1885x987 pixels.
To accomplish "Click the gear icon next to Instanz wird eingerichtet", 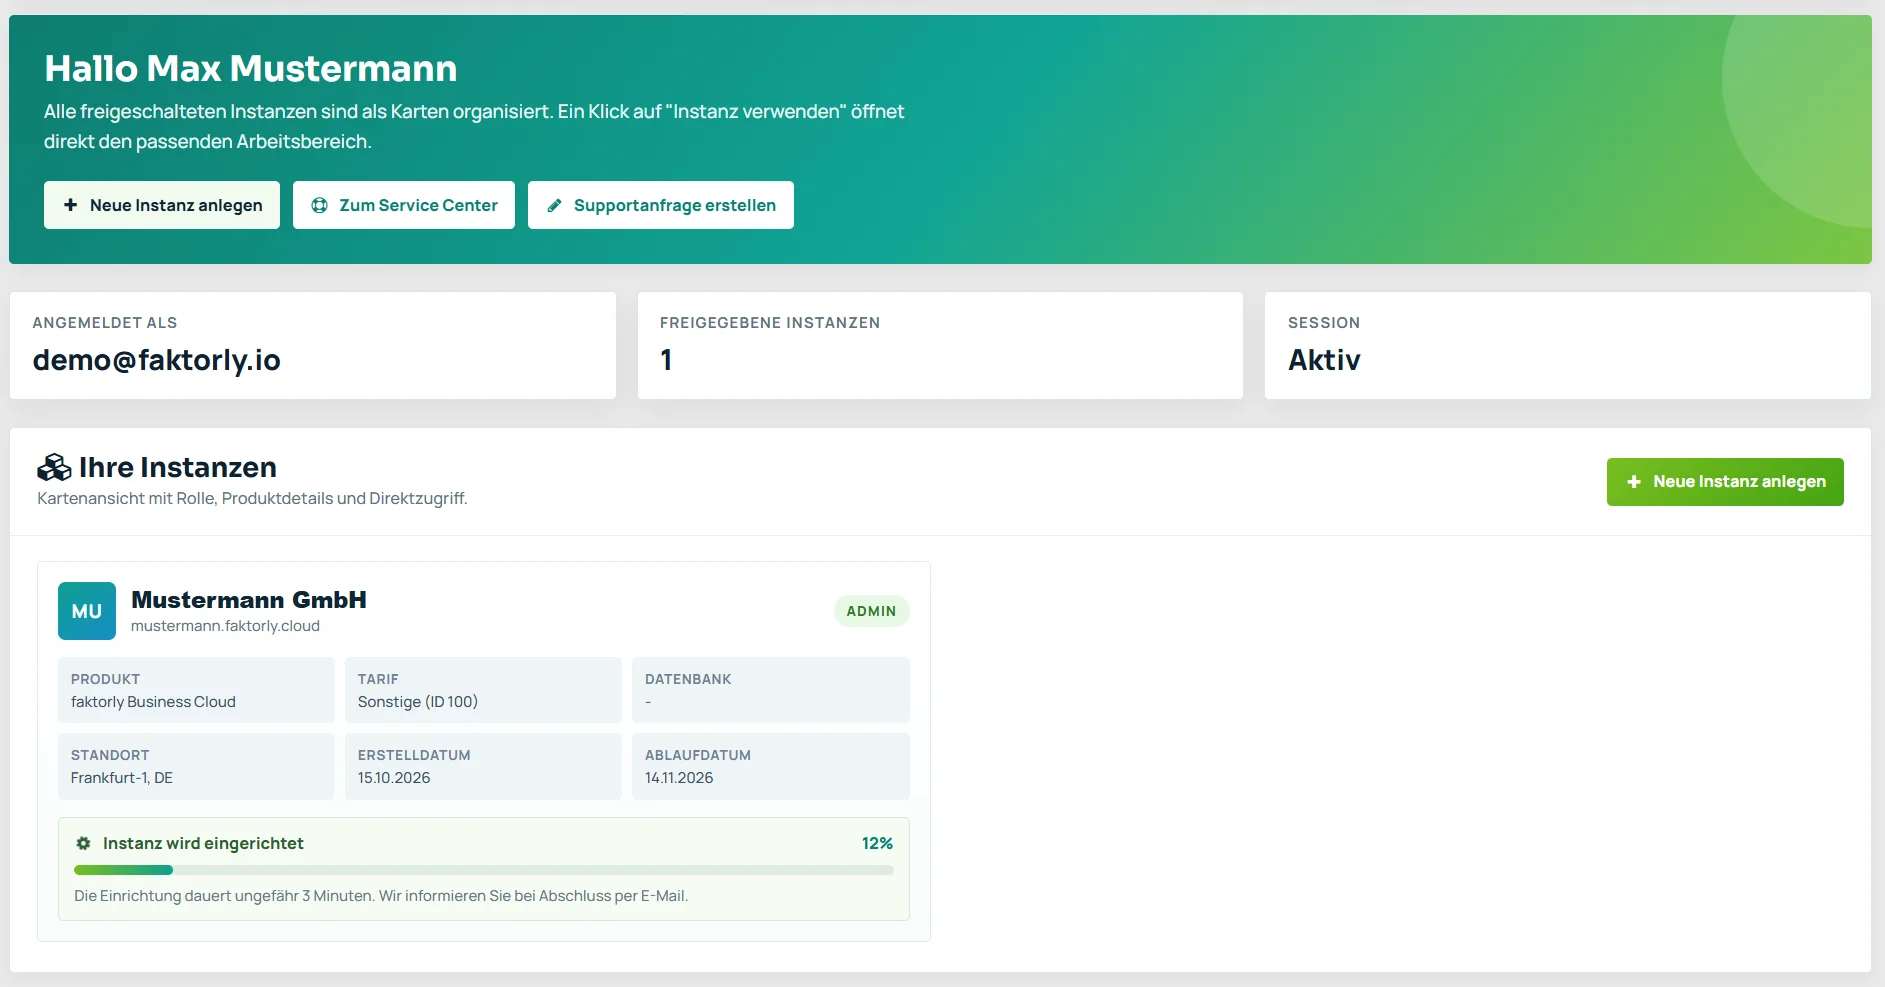I will pos(84,843).
